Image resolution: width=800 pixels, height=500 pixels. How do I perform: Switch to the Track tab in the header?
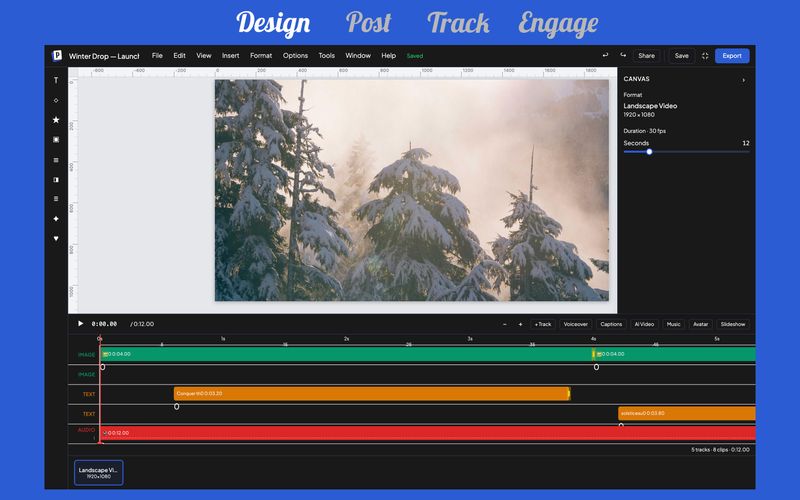[x=458, y=23]
